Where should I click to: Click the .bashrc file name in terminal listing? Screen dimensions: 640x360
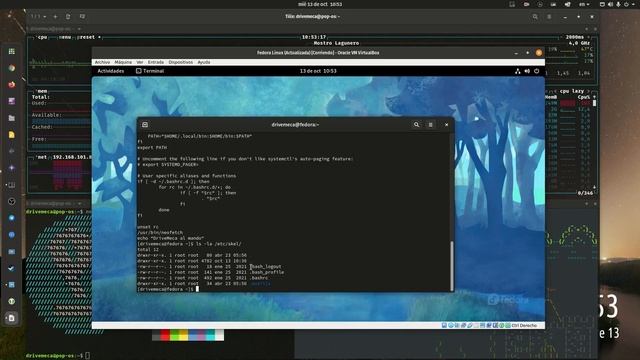pyautogui.click(x=259, y=278)
